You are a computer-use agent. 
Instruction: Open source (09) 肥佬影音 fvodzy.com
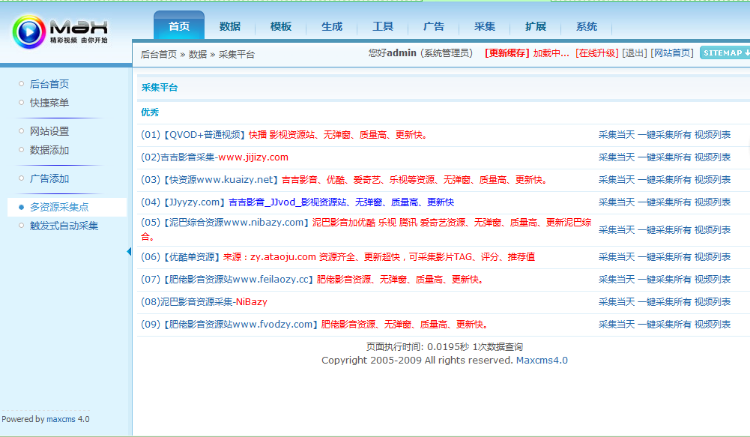pyautogui.click(x=314, y=324)
